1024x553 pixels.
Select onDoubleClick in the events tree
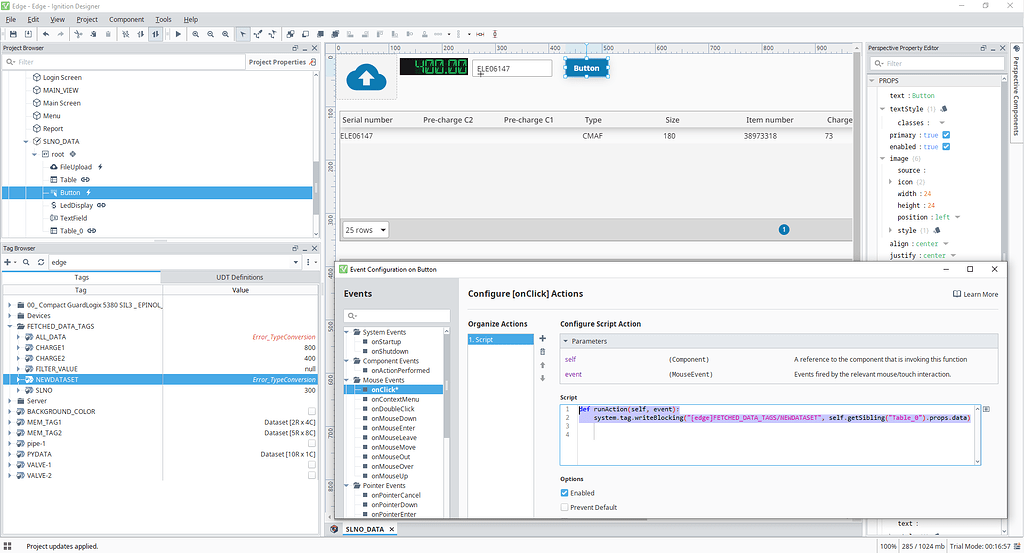[x=392, y=409]
